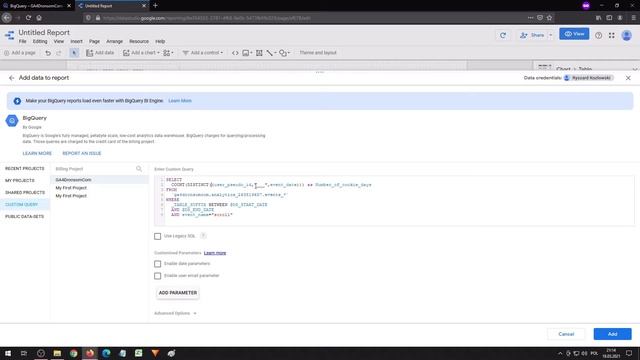This screenshot has height=360, width=640.
Task: Click the billing project search magnifier icon
Action: coord(139,169)
